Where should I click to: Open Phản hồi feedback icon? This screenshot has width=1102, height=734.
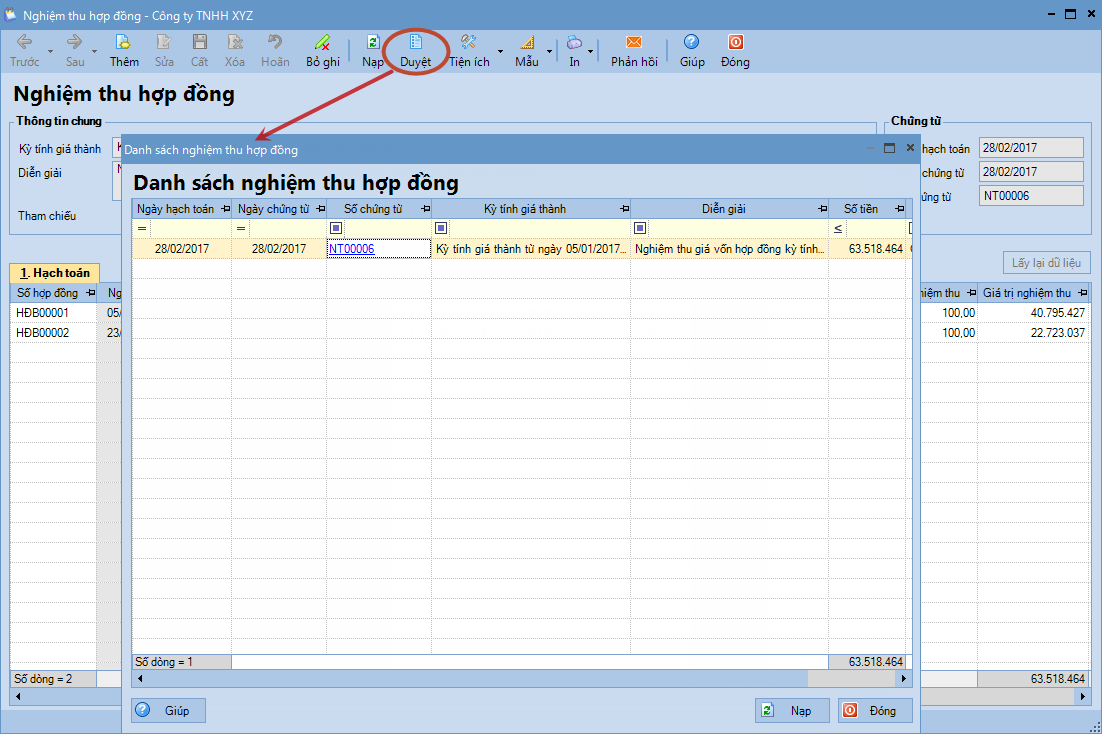[634, 43]
